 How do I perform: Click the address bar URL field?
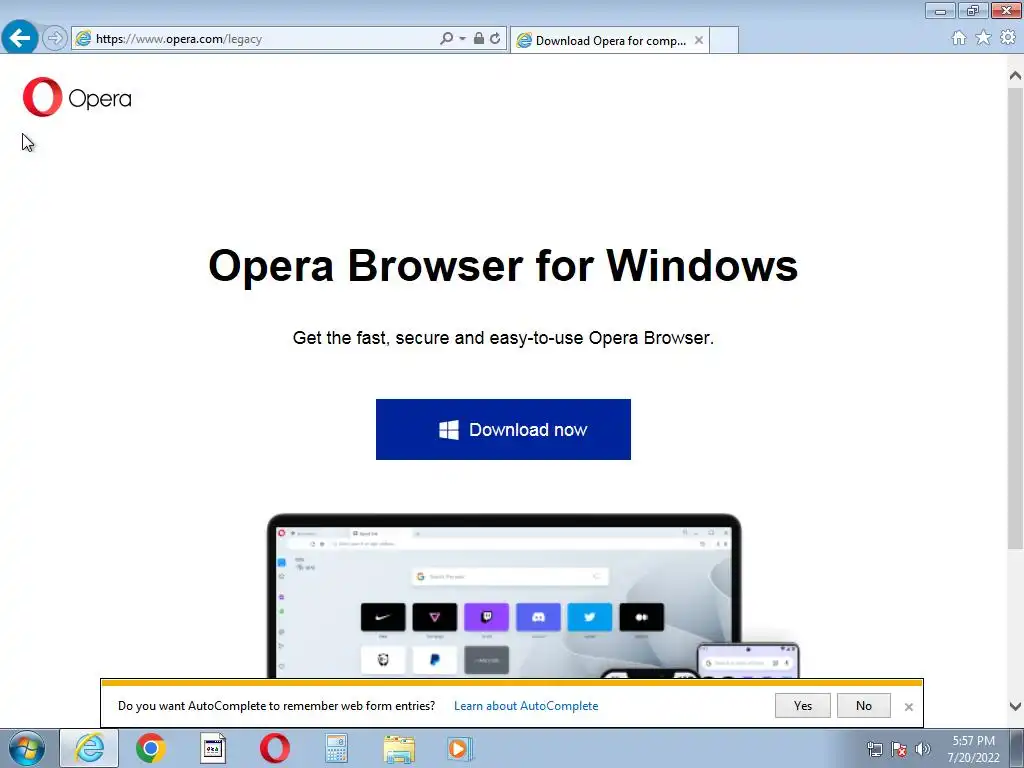click(255, 39)
